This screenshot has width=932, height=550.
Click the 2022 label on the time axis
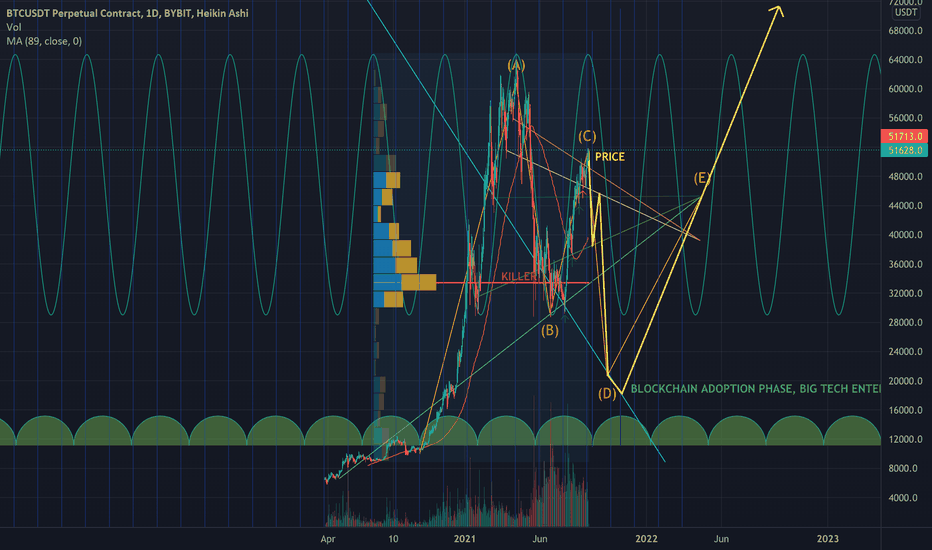[x=646, y=539]
